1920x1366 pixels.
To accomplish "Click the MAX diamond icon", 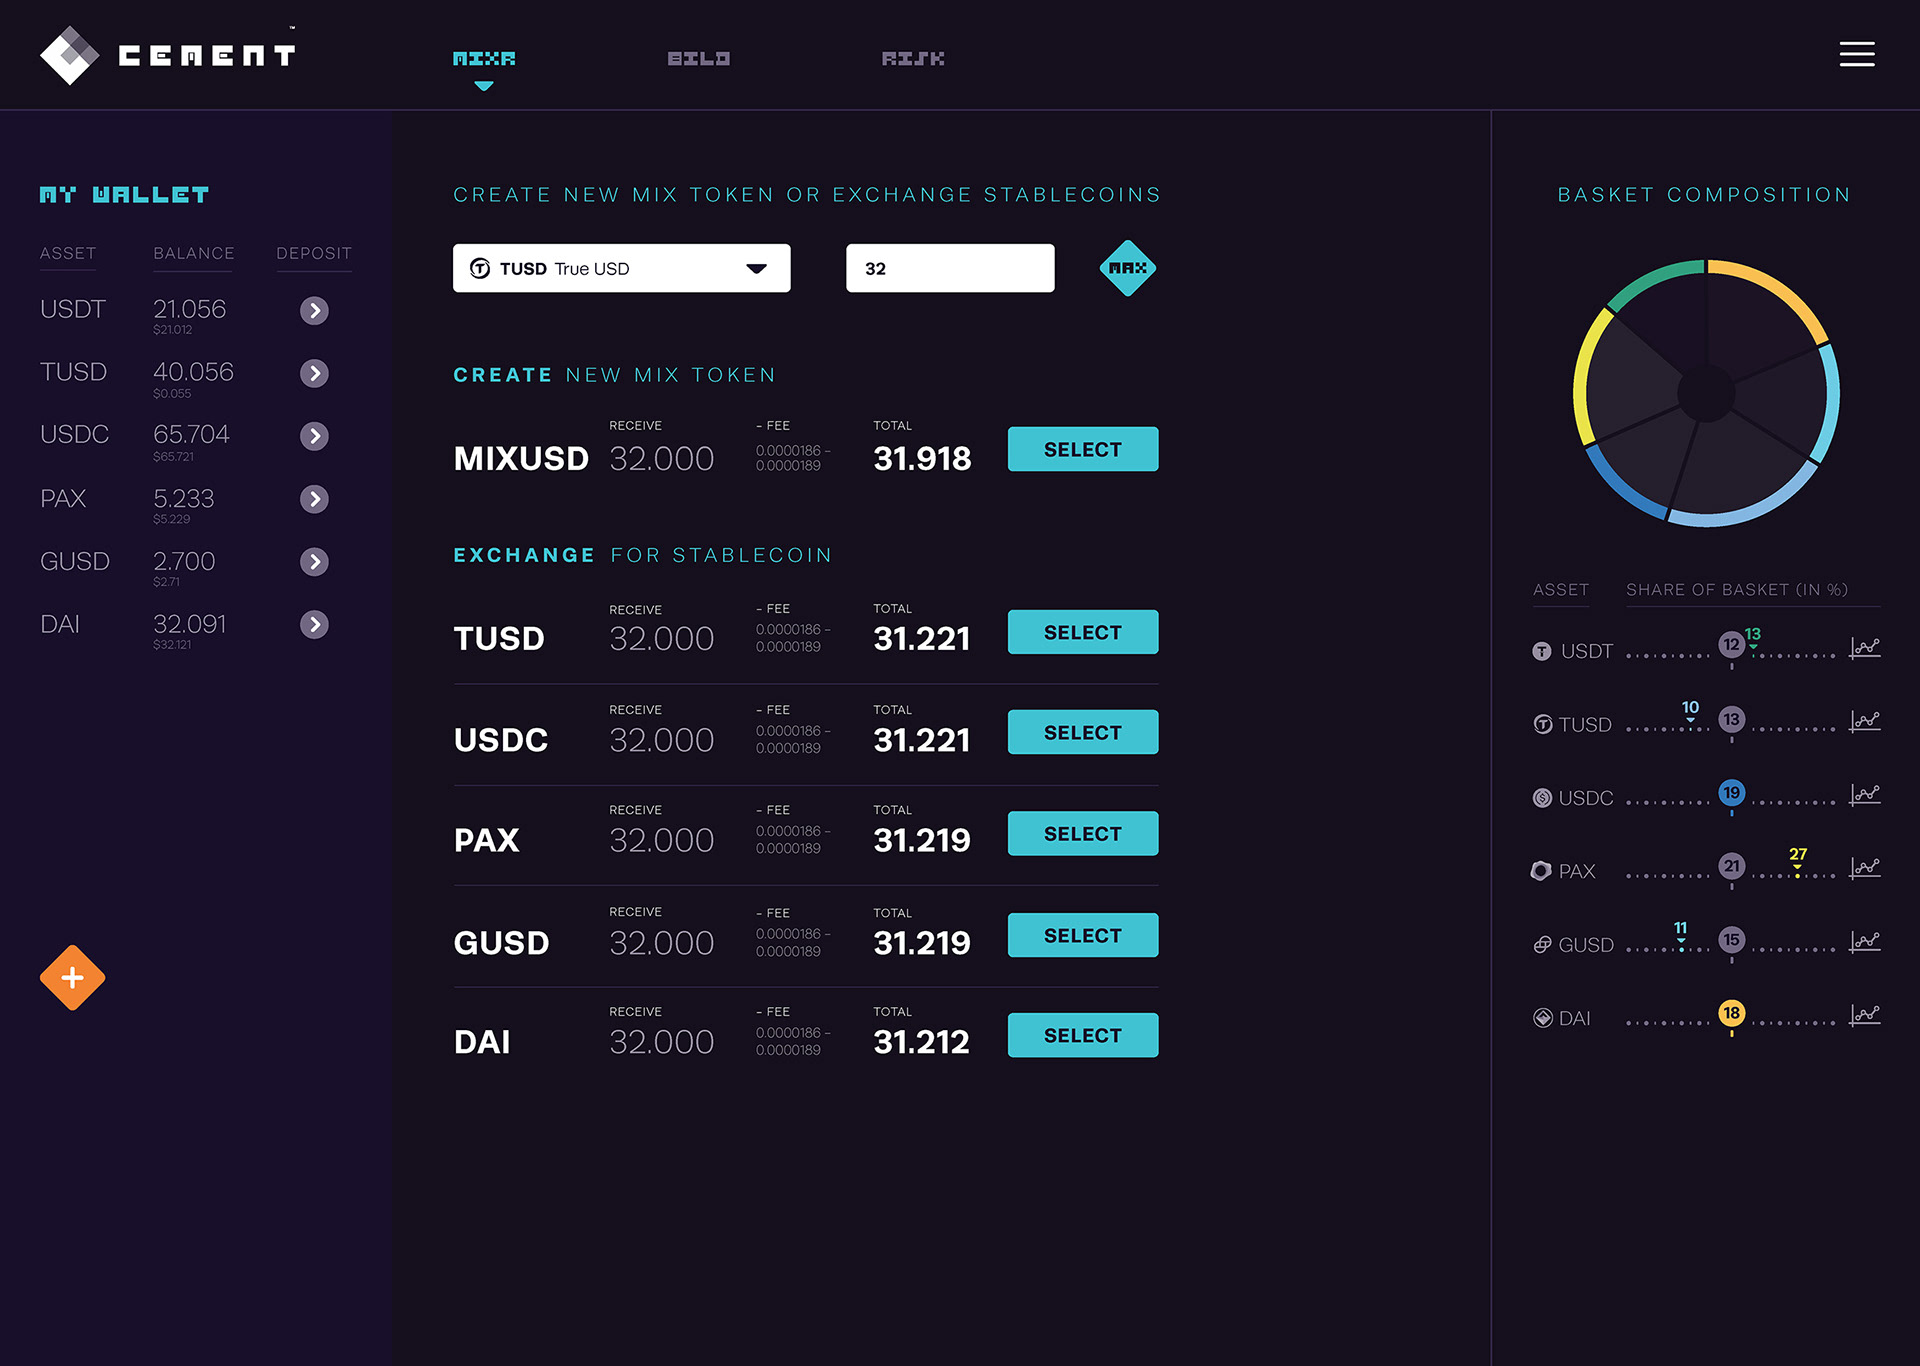I will [1127, 268].
